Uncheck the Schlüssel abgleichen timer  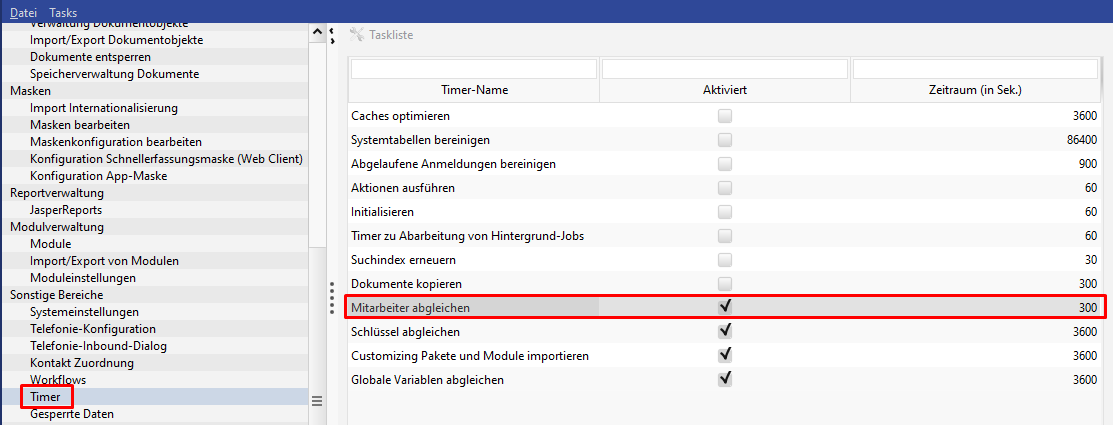(725, 331)
